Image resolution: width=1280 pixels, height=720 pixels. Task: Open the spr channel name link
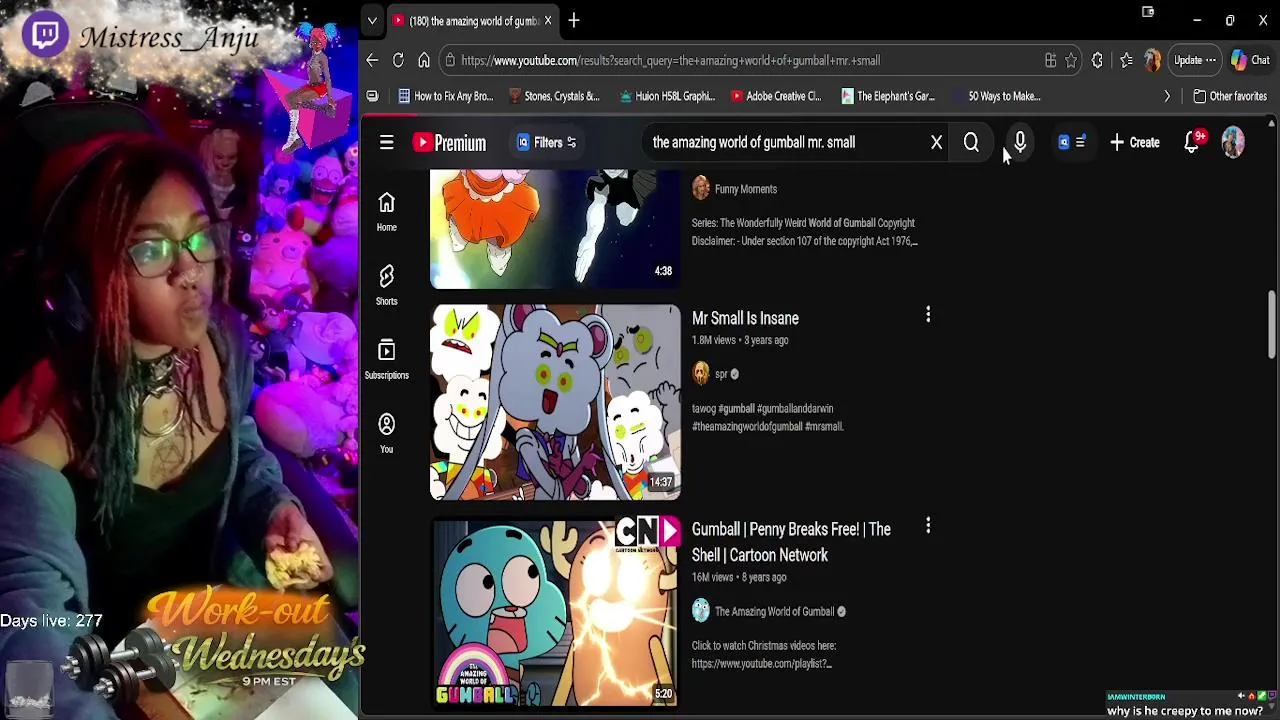(721, 374)
